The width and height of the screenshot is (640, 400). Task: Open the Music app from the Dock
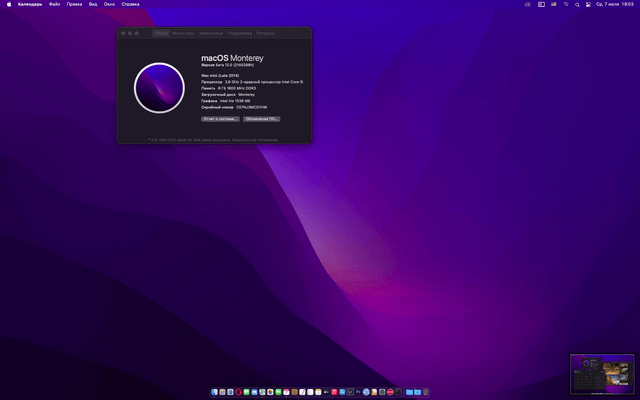tap(334, 392)
